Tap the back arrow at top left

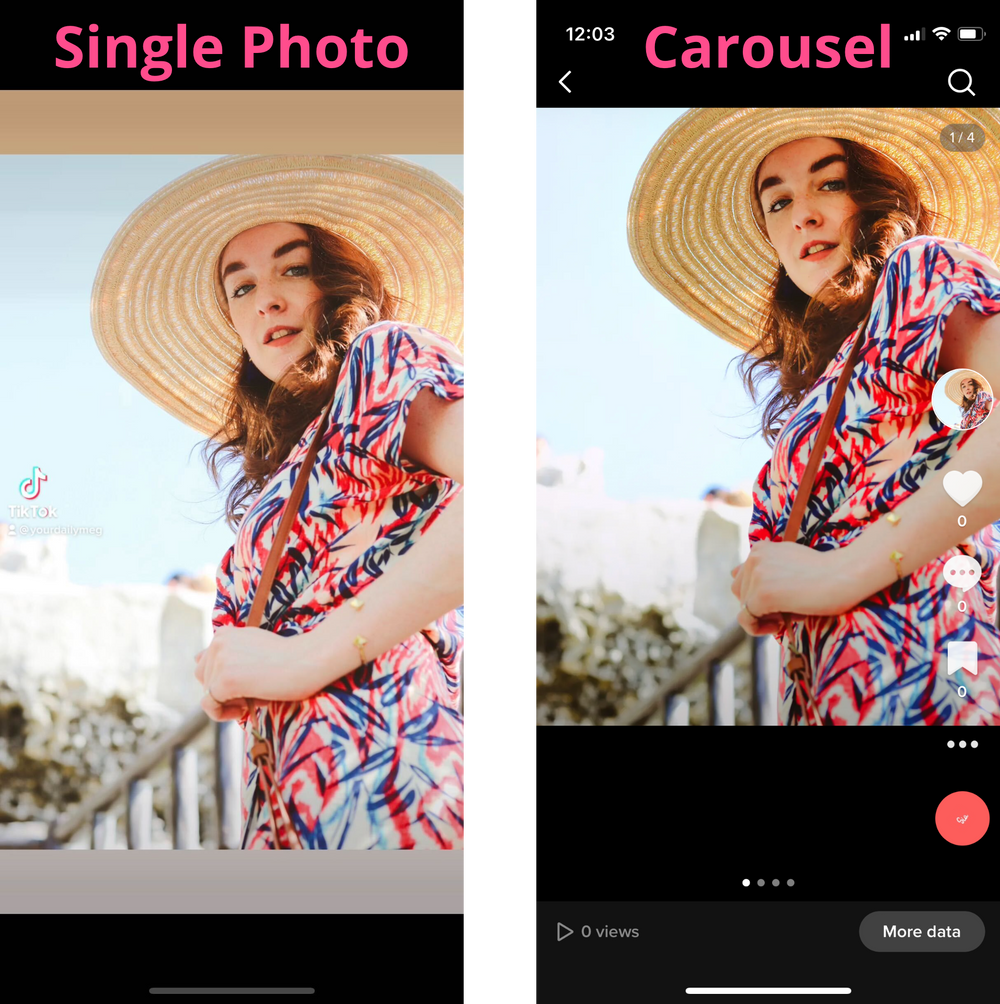(x=565, y=83)
